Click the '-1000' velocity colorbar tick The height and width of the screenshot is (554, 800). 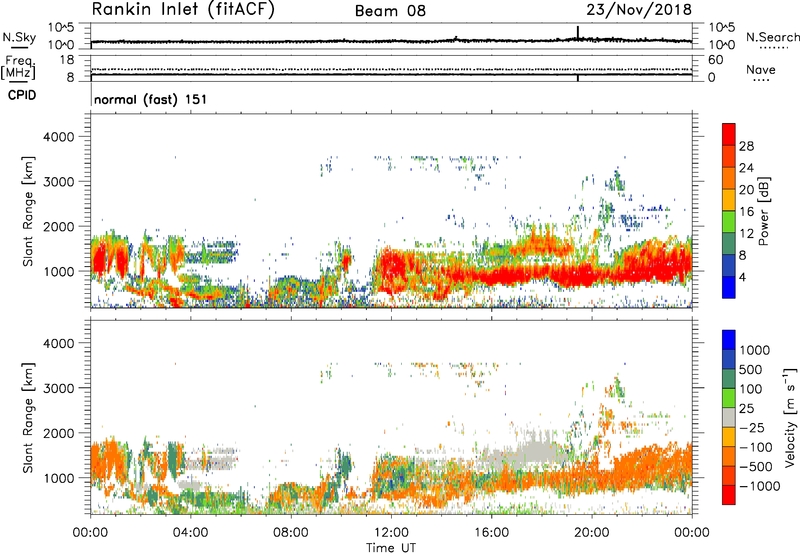[760, 486]
